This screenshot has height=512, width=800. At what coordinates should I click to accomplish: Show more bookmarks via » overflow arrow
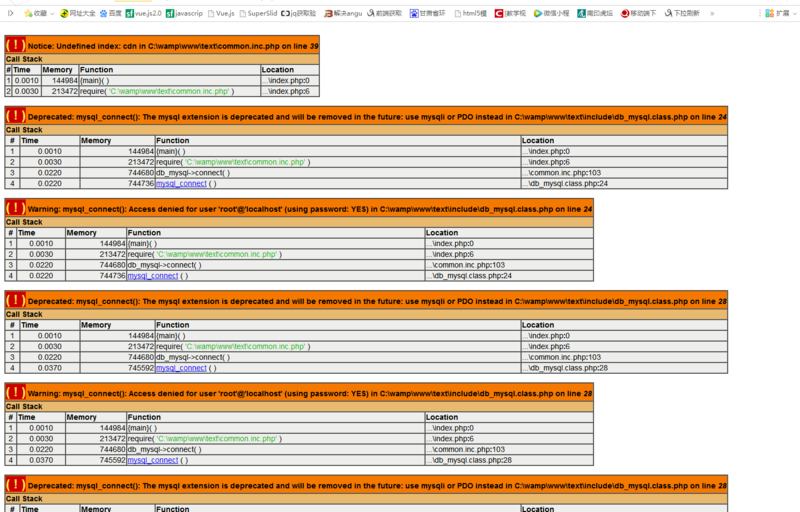tap(712, 13)
